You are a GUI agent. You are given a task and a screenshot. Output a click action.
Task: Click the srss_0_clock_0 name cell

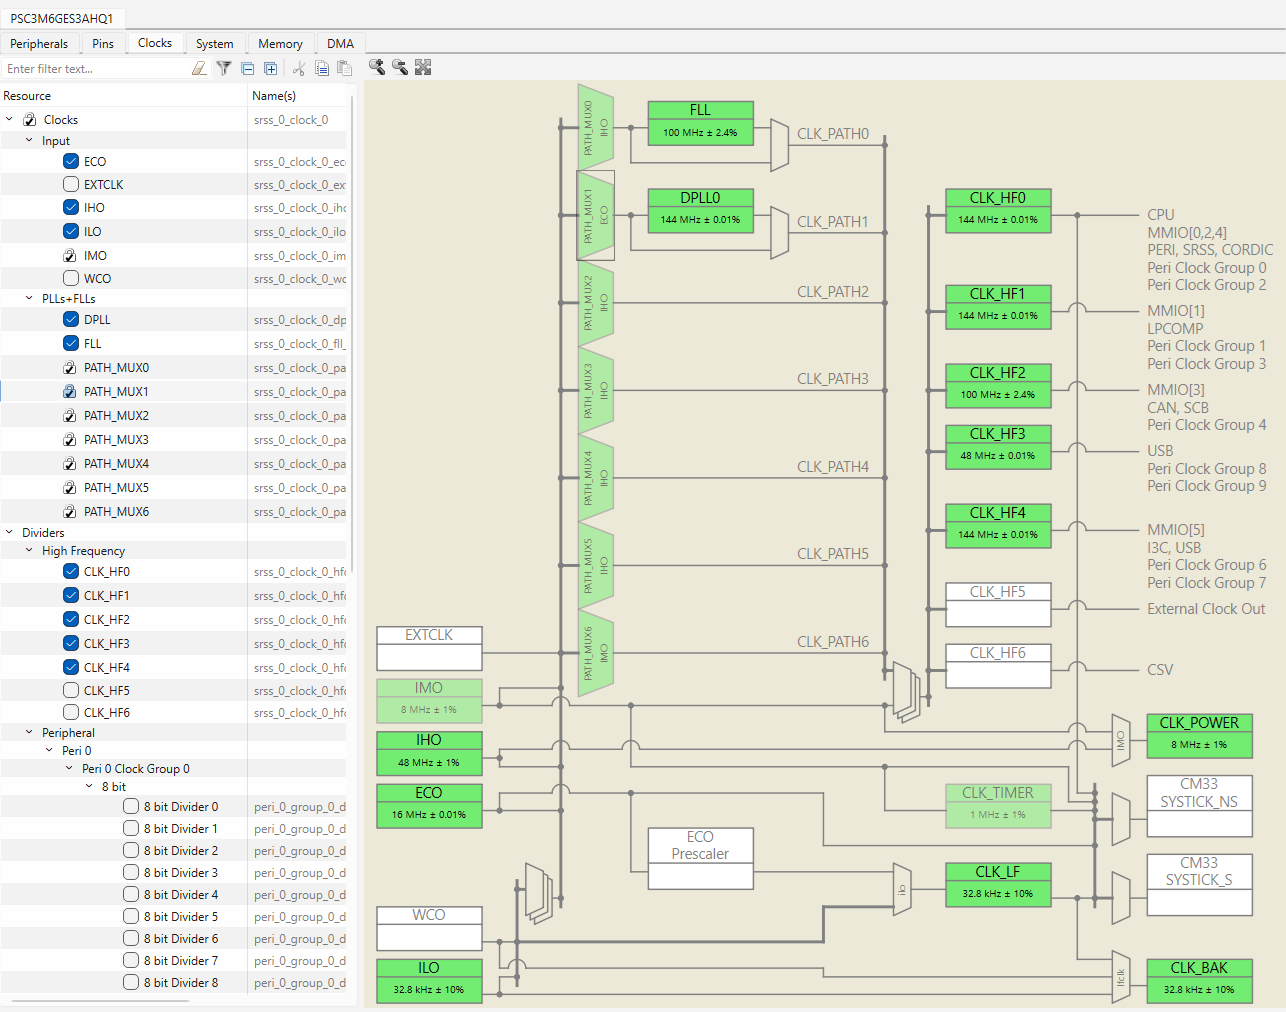tap(296, 120)
